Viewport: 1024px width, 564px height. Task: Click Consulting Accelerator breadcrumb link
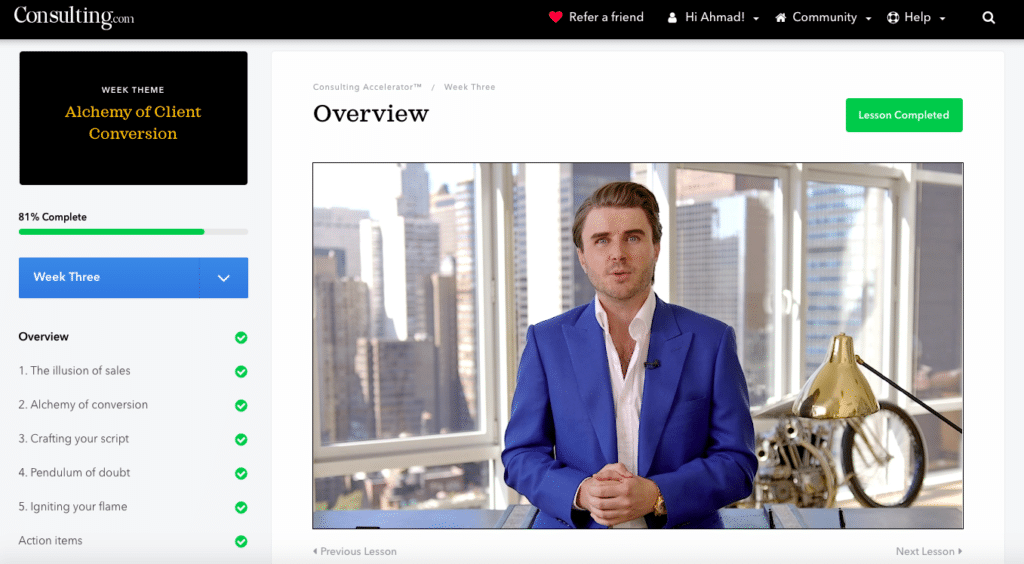click(367, 87)
